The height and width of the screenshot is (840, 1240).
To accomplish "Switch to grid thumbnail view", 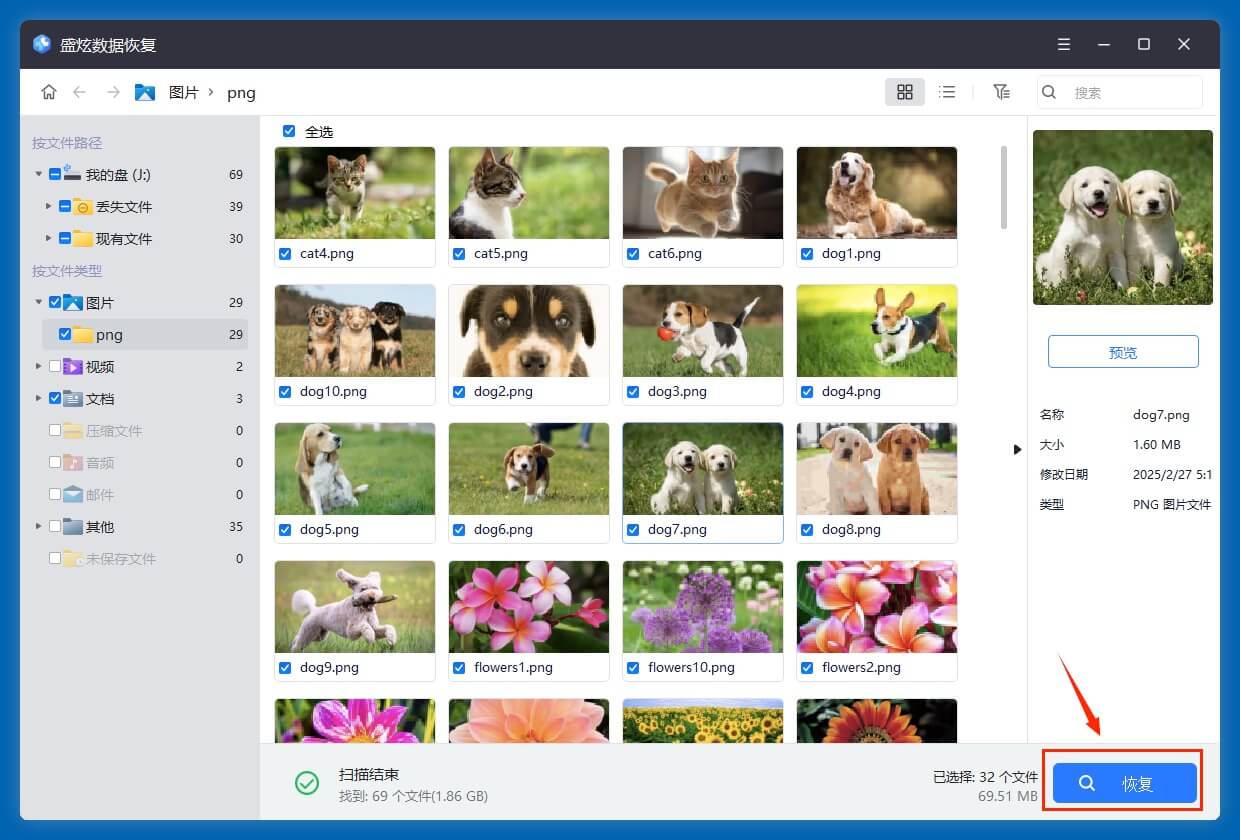I will (x=904, y=92).
